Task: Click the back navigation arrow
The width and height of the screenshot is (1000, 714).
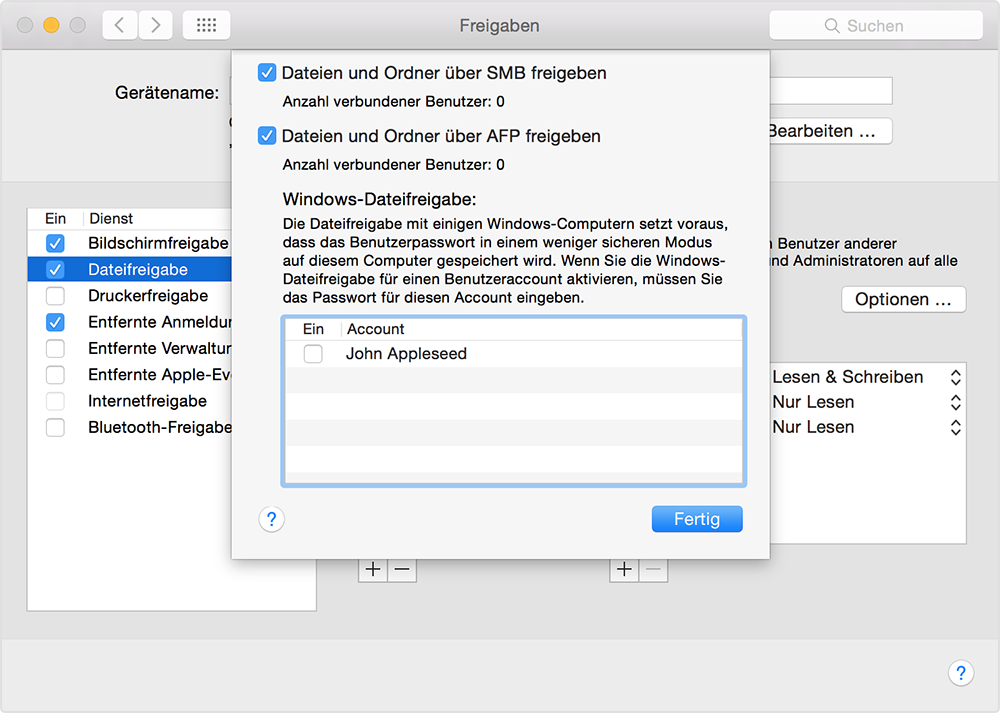Action: point(120,26)
